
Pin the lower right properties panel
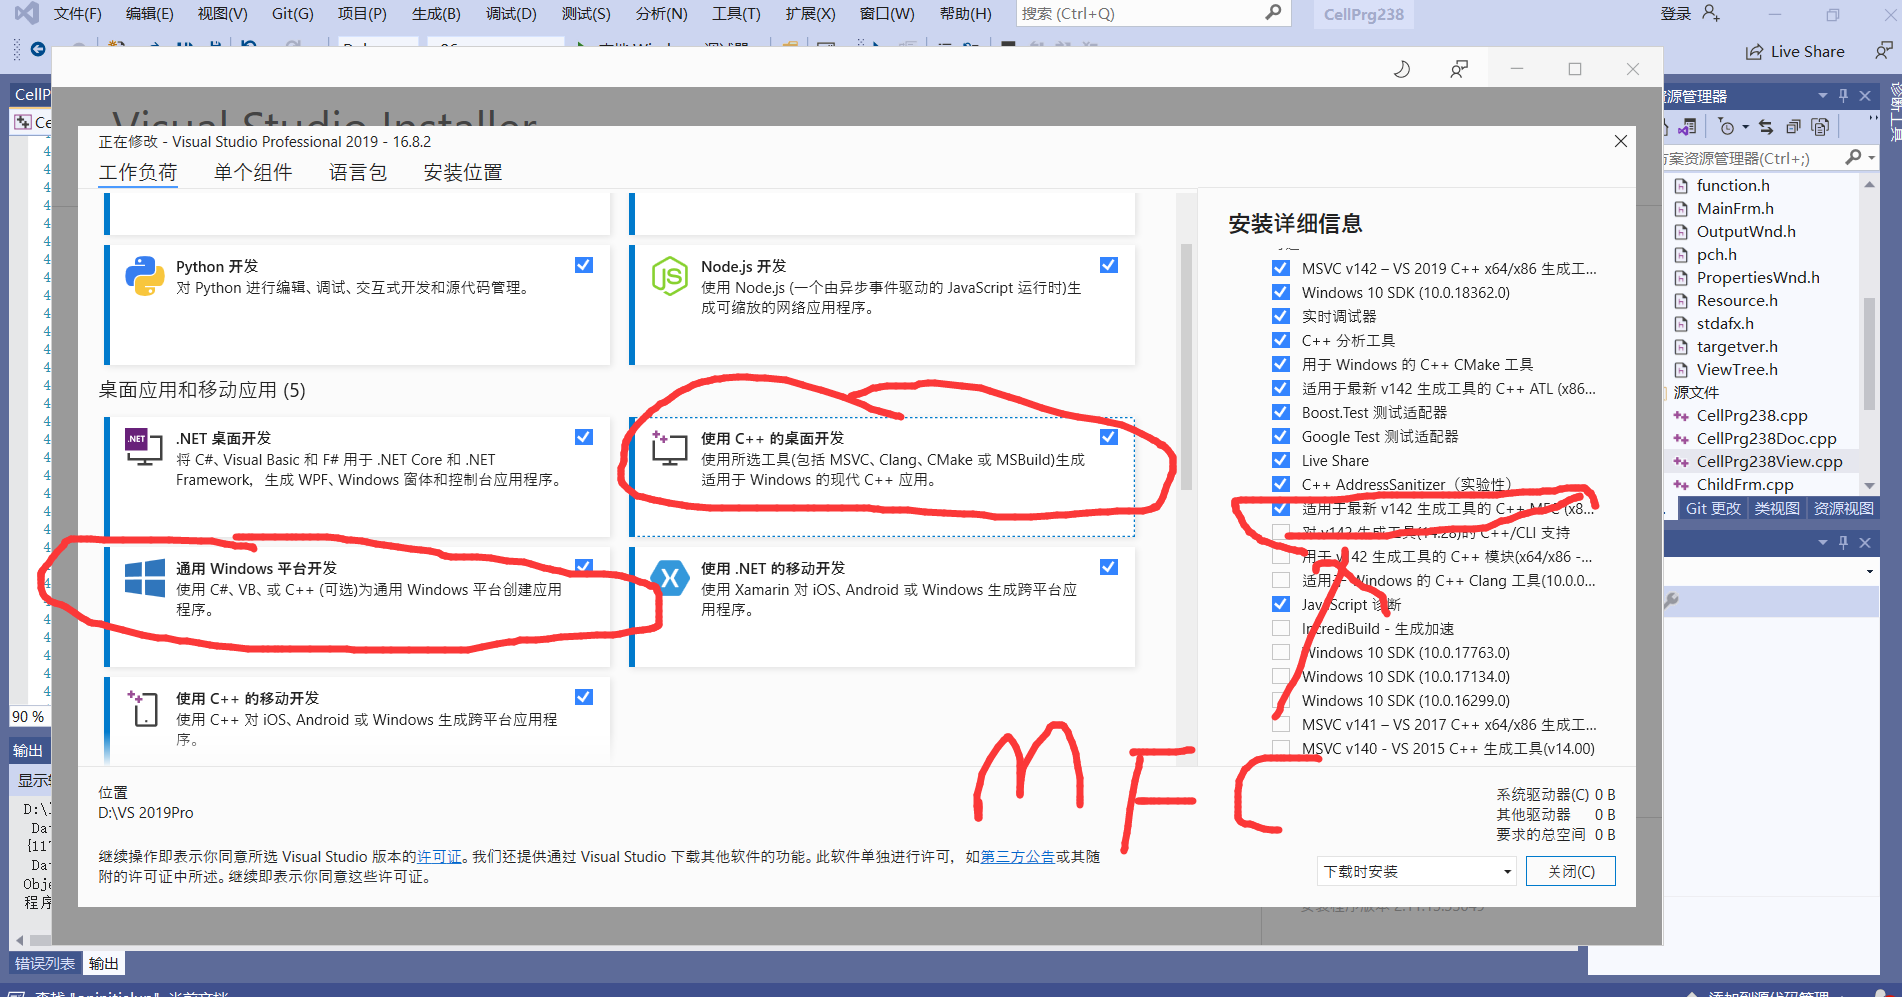click(x=1844, y=542)
